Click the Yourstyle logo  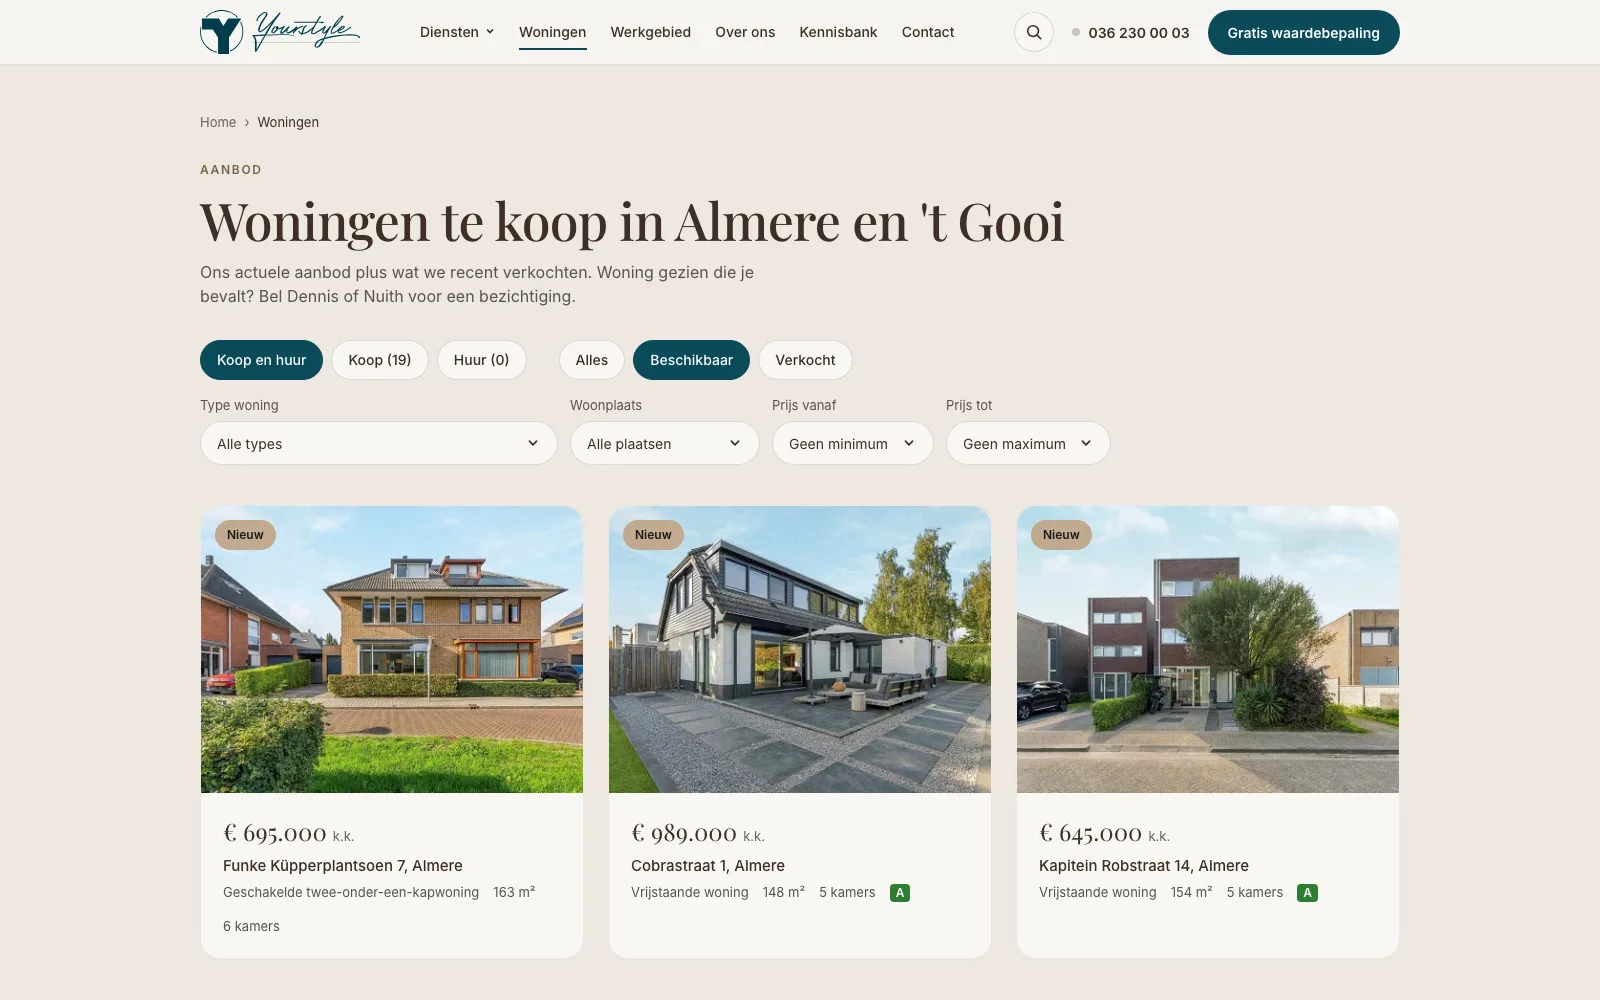[x=280, y=32]
